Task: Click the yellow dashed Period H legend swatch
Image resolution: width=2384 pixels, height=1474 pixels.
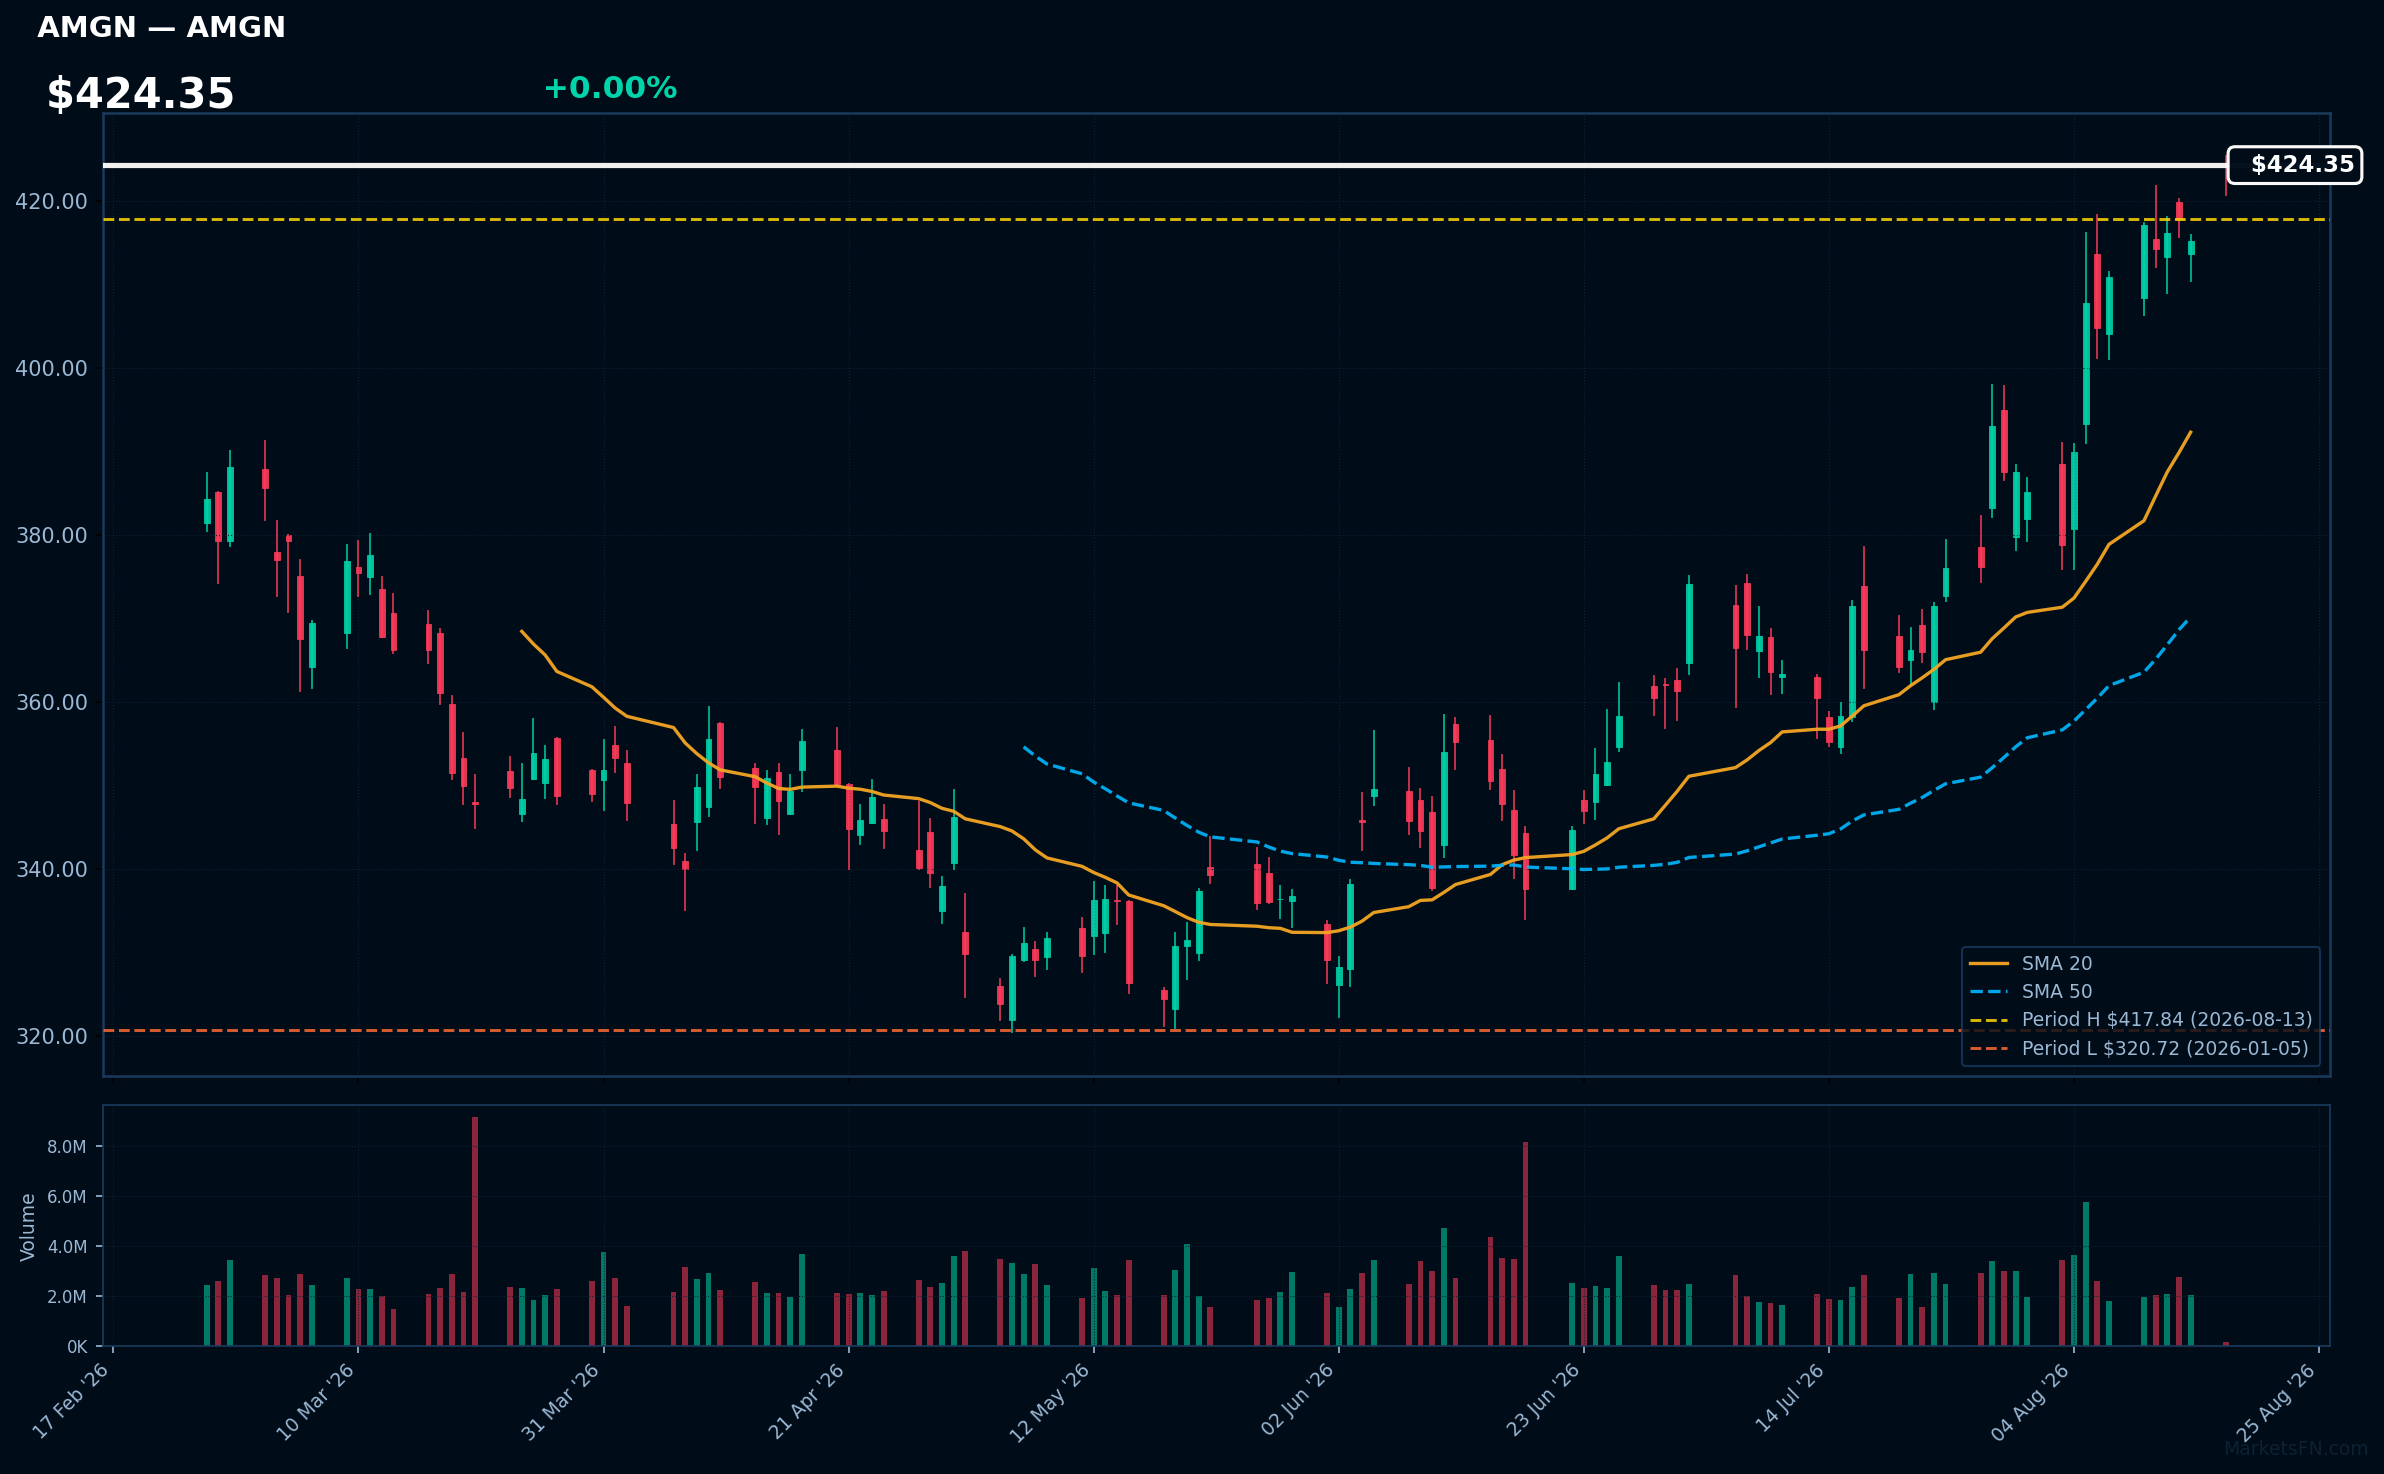Action: tap(1989, 1020)
